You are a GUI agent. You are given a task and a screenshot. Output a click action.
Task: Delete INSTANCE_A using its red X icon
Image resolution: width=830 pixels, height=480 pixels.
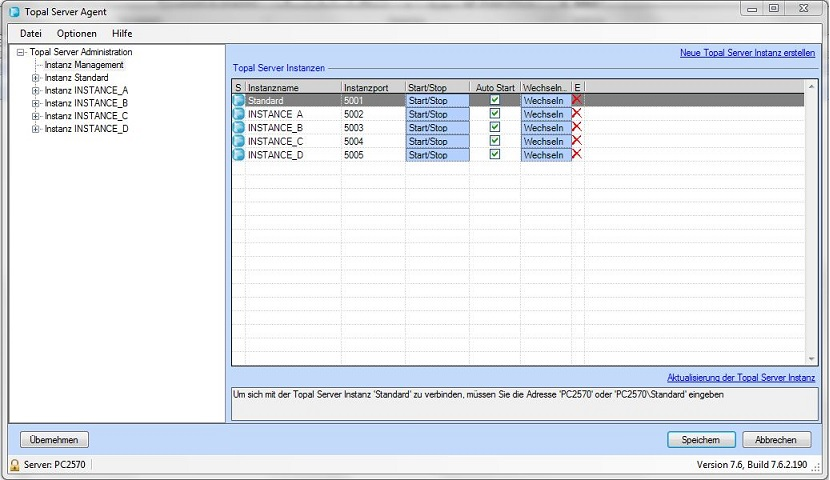point(577,114)
